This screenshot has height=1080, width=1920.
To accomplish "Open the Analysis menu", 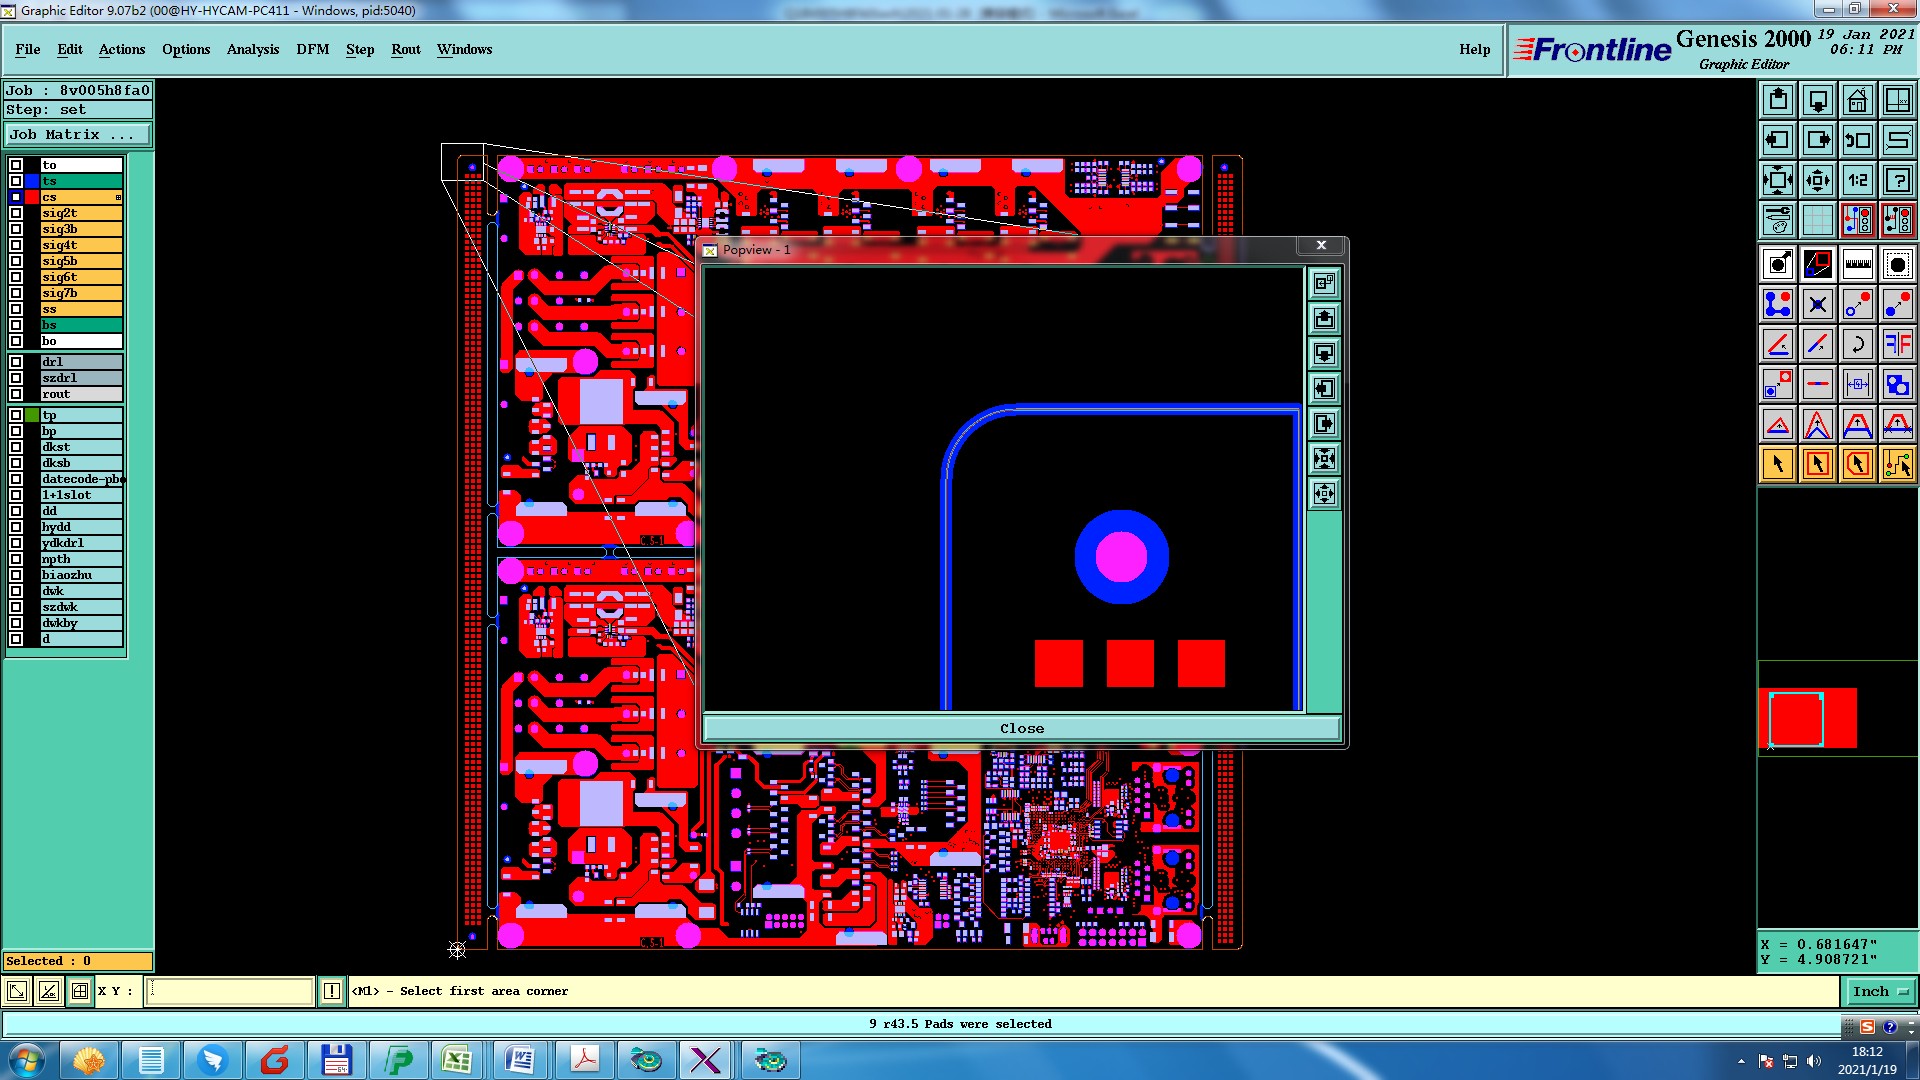I will 252,49.
